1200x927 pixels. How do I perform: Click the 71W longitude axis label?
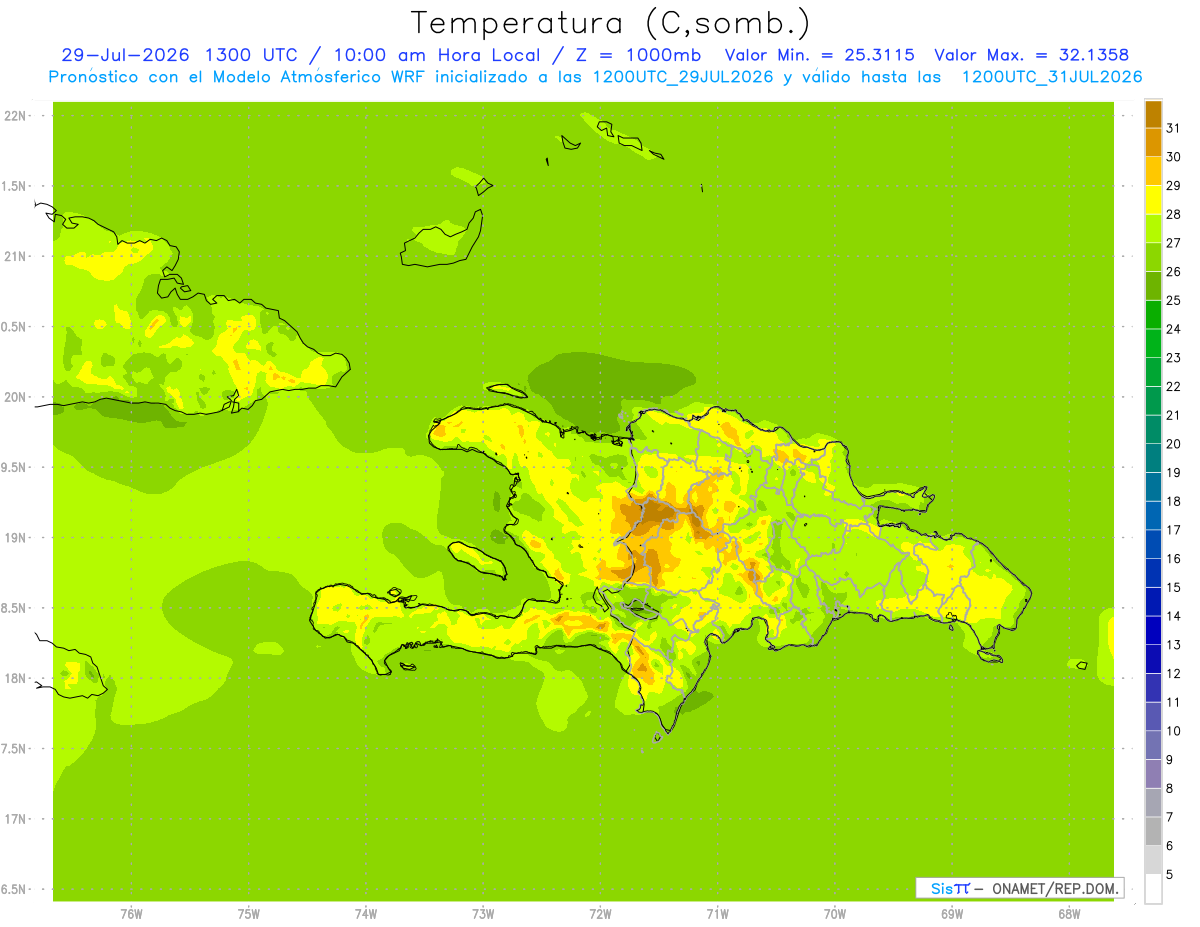pyautogui.click(x=717, y=914)
